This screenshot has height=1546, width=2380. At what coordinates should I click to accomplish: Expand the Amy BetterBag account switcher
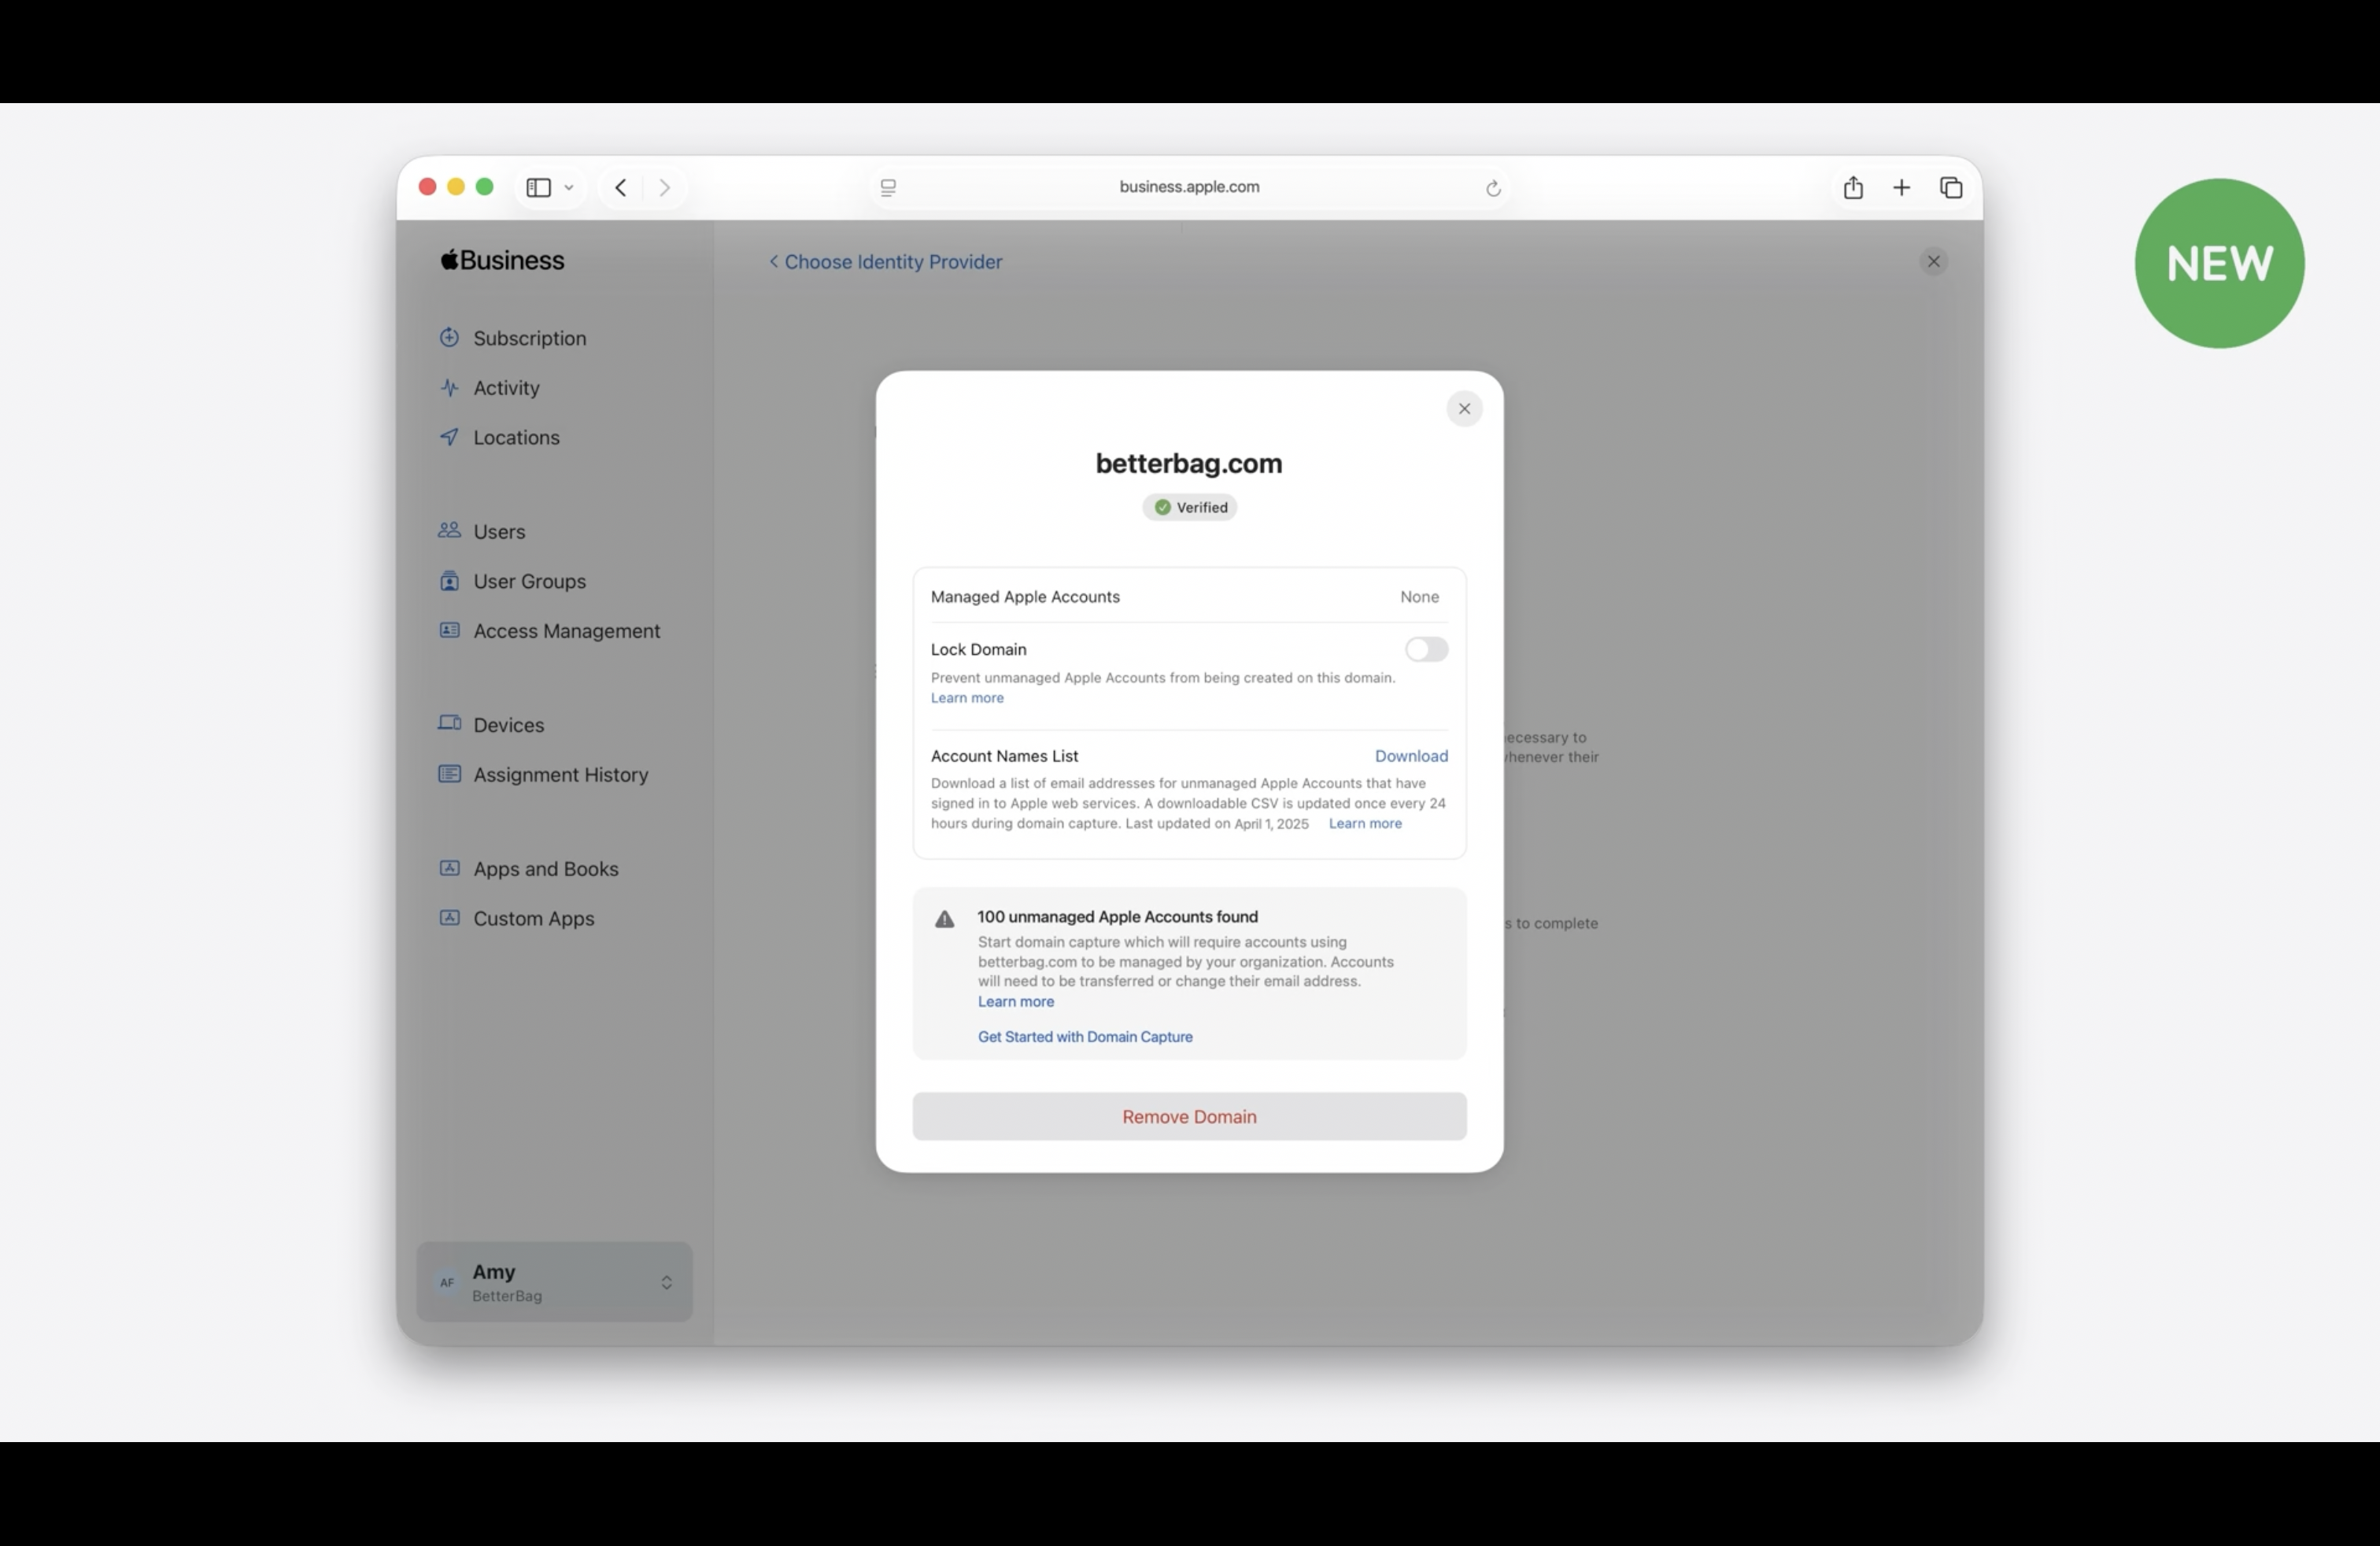(x=554, y=1282)
